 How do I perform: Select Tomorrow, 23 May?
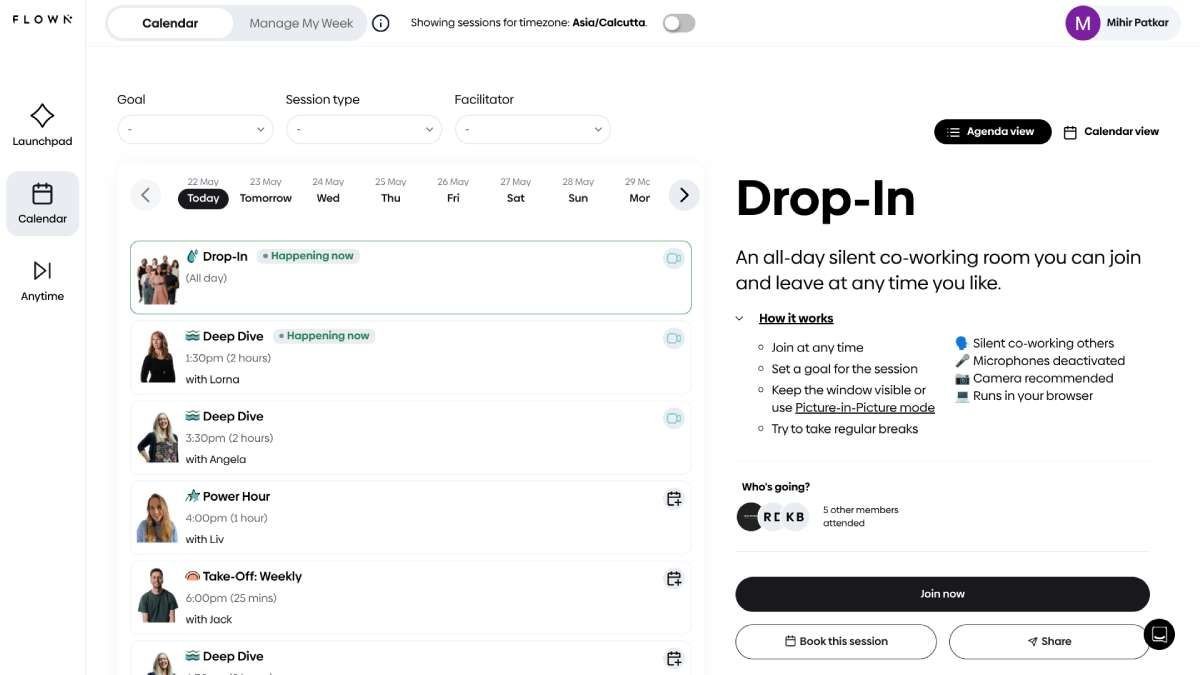point(266,191)
